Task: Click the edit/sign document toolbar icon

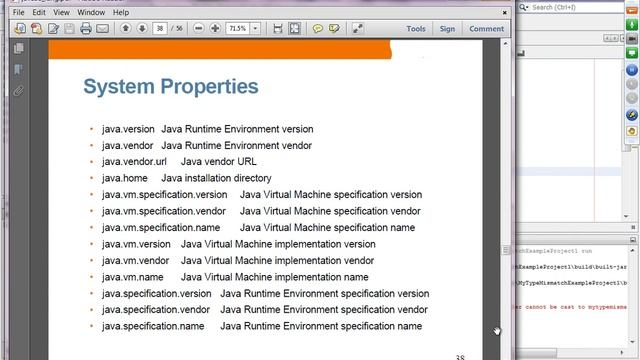Action: [x=53, y=29]
